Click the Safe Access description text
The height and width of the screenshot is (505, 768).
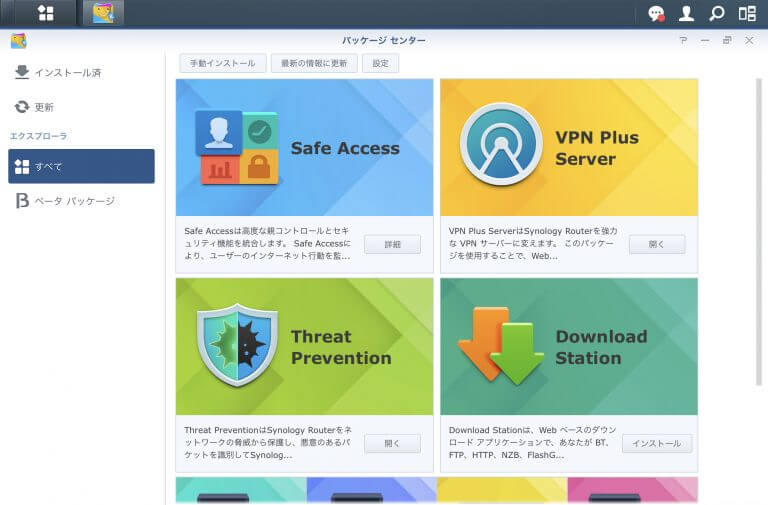[x=267, y=243]
